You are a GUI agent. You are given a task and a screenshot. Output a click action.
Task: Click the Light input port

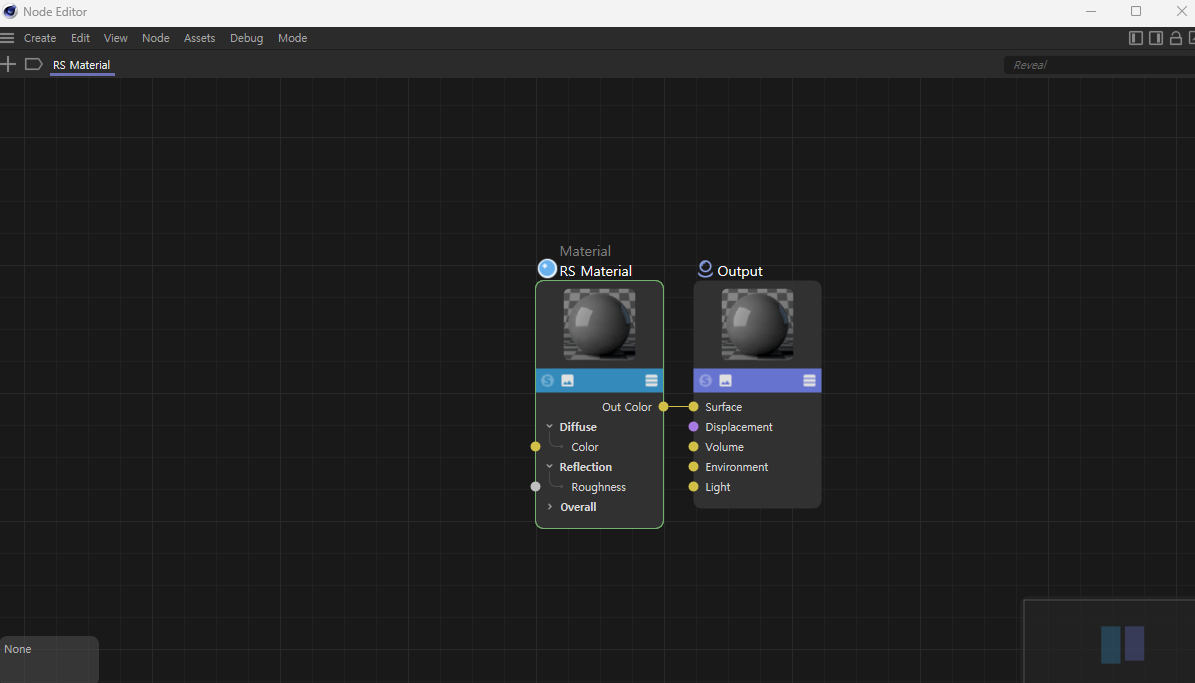pos(694,486)
